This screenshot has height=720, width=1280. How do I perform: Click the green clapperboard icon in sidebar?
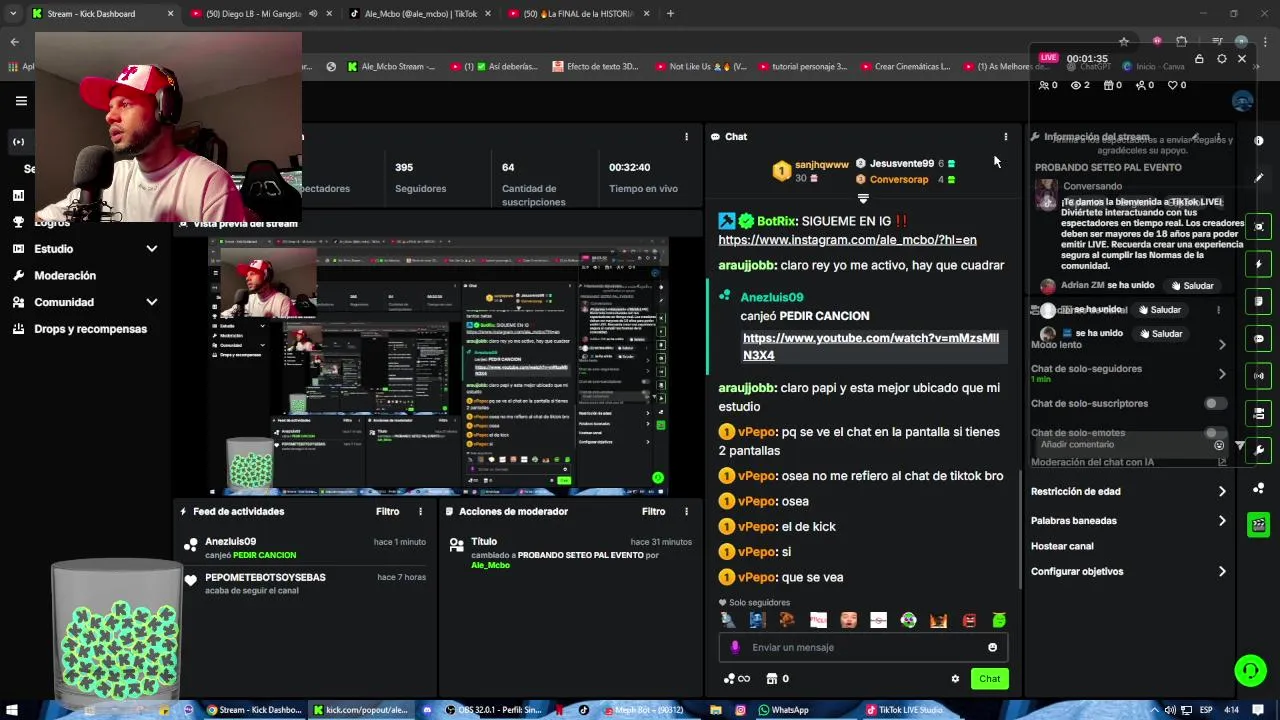(x=1259, y=524)
